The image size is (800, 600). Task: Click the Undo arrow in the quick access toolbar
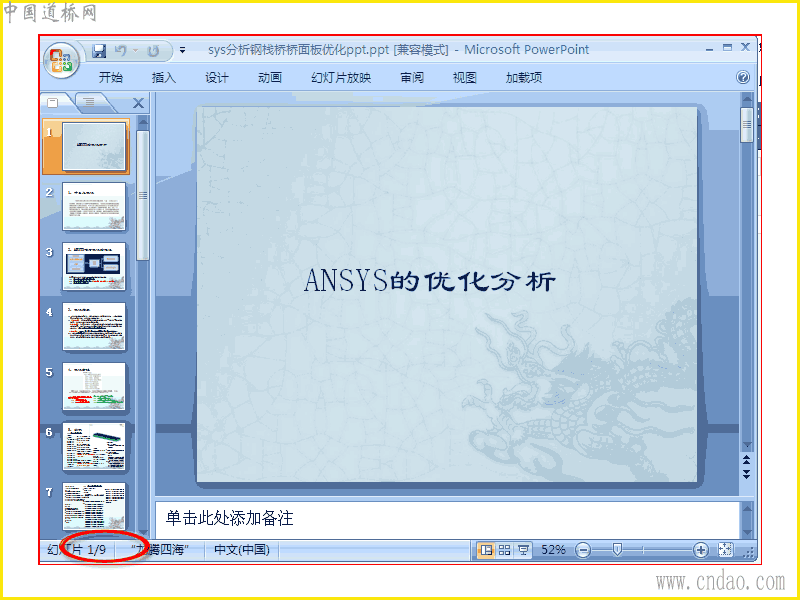[120, 51]
